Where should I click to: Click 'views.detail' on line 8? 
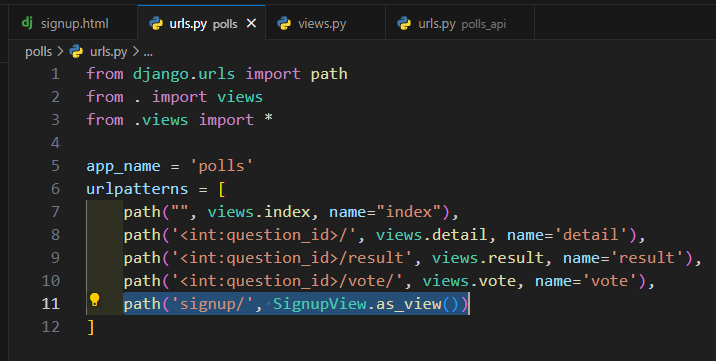point(432,235)
